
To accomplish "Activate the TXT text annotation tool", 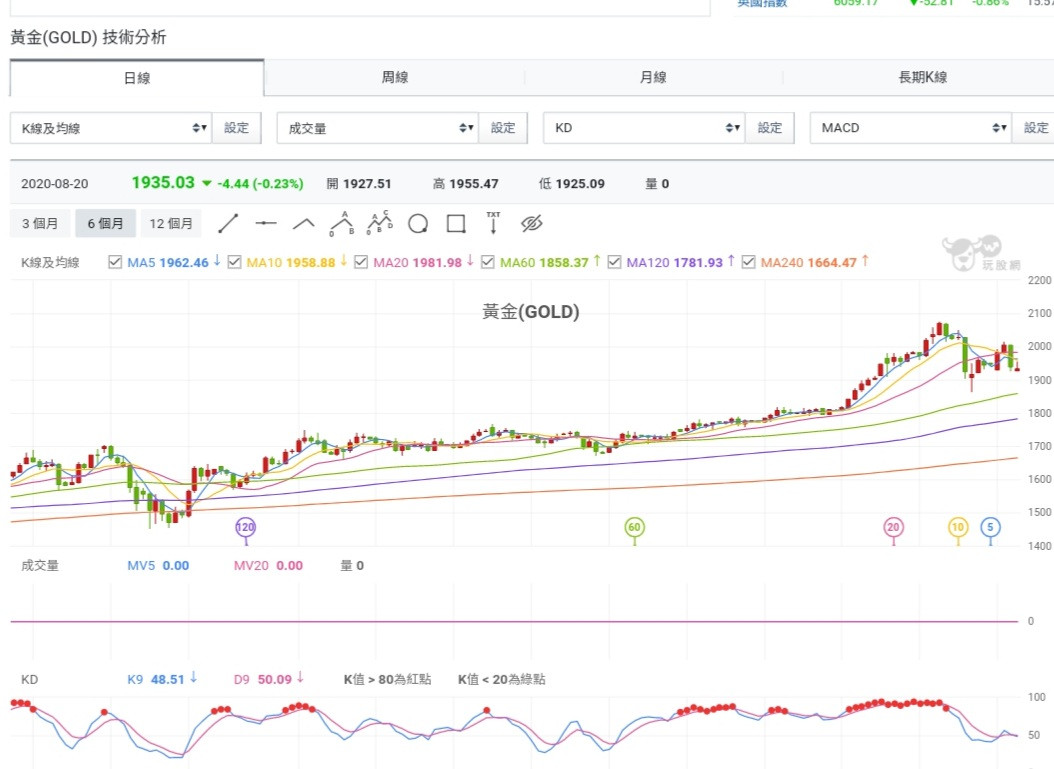I will (493, 222).
